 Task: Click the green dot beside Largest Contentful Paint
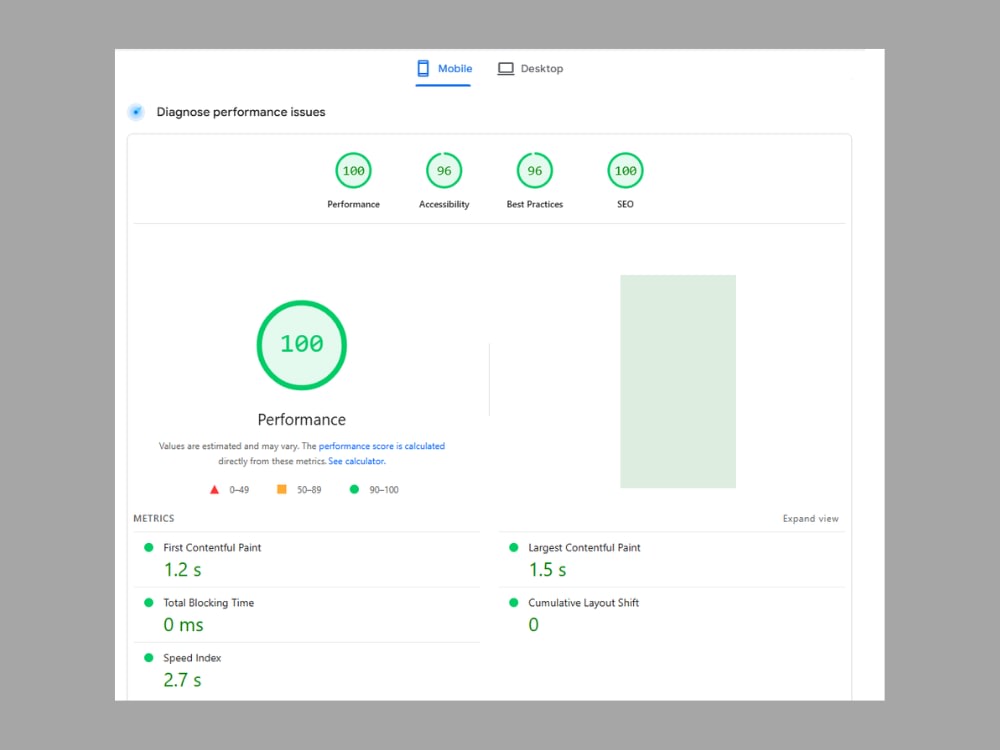click(x=513, y=547)
